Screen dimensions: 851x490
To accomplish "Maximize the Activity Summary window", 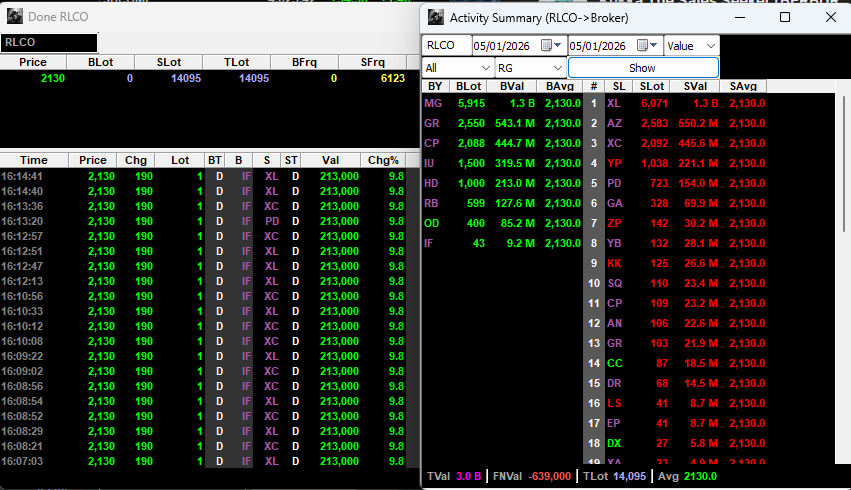I will [784, 17].
